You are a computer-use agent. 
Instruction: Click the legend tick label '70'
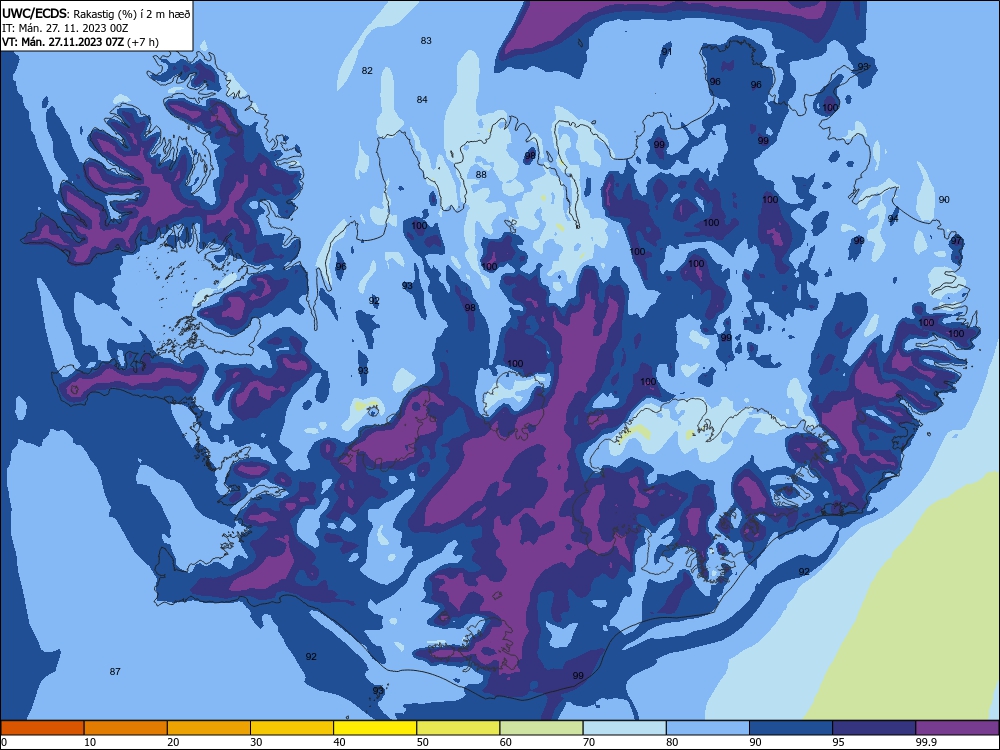coord(589,742)
